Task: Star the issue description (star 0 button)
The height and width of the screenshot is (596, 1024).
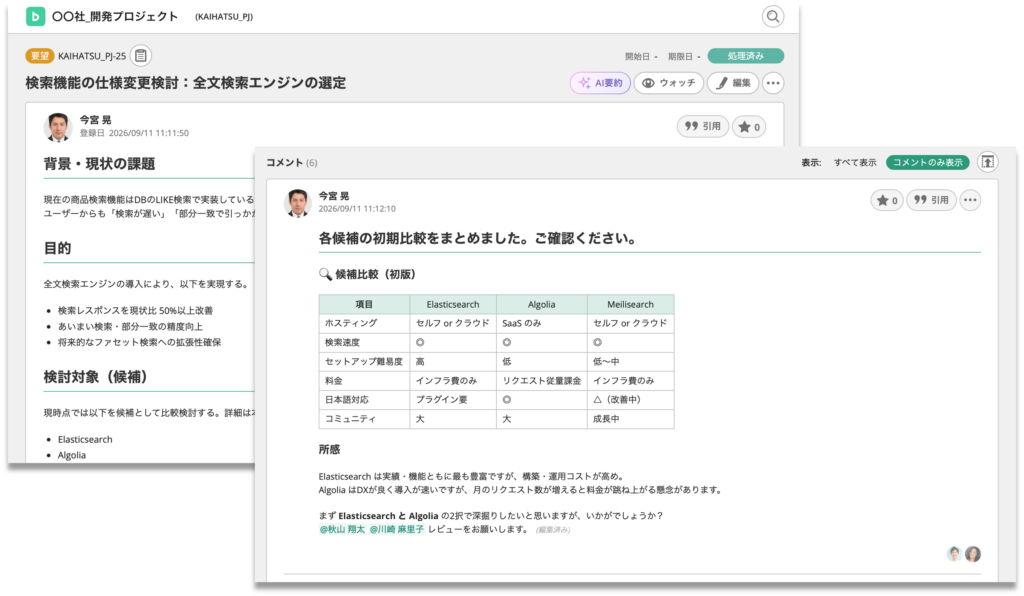Action: [x=749, y=127]
